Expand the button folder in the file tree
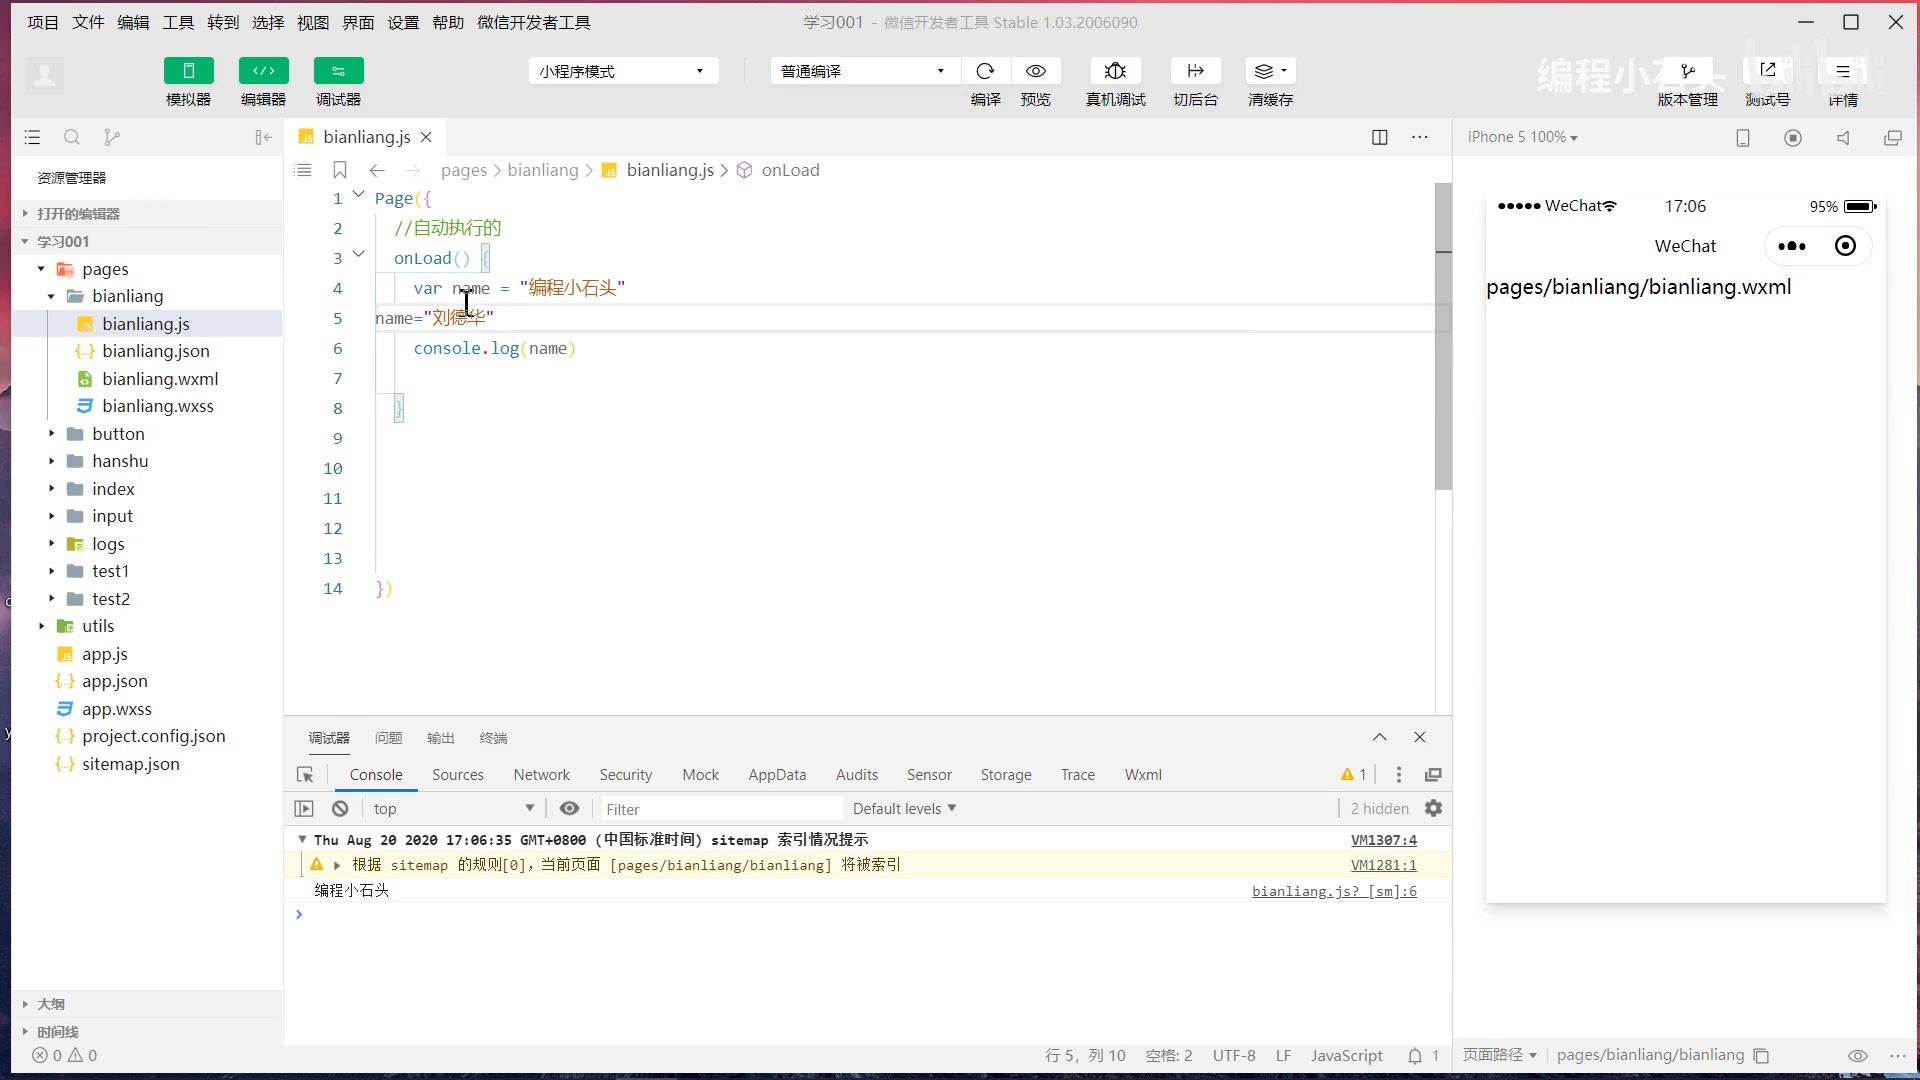This screenshot has width=1920, height=1080. pos(118,434)
